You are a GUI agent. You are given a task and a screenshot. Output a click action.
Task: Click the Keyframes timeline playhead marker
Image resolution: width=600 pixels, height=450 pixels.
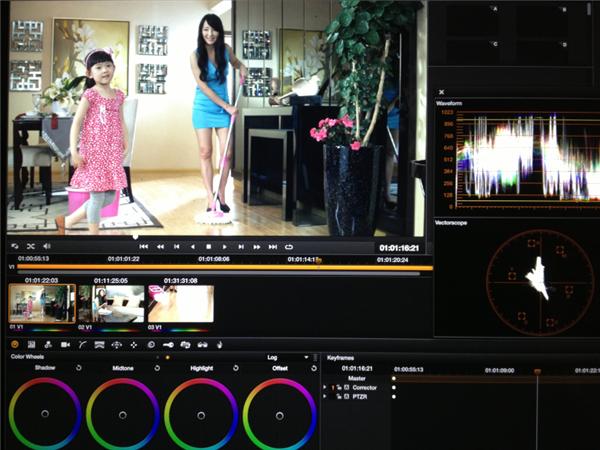[537, 371]
